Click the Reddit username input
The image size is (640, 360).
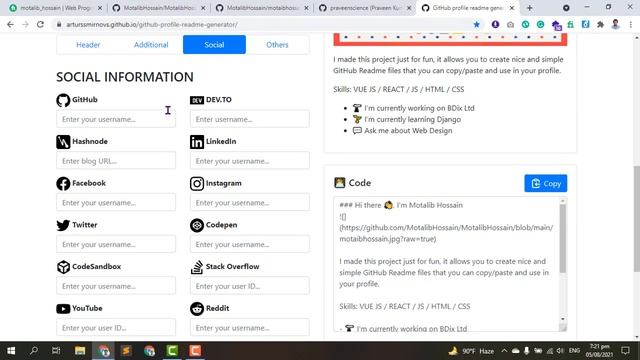pos(249,327)
